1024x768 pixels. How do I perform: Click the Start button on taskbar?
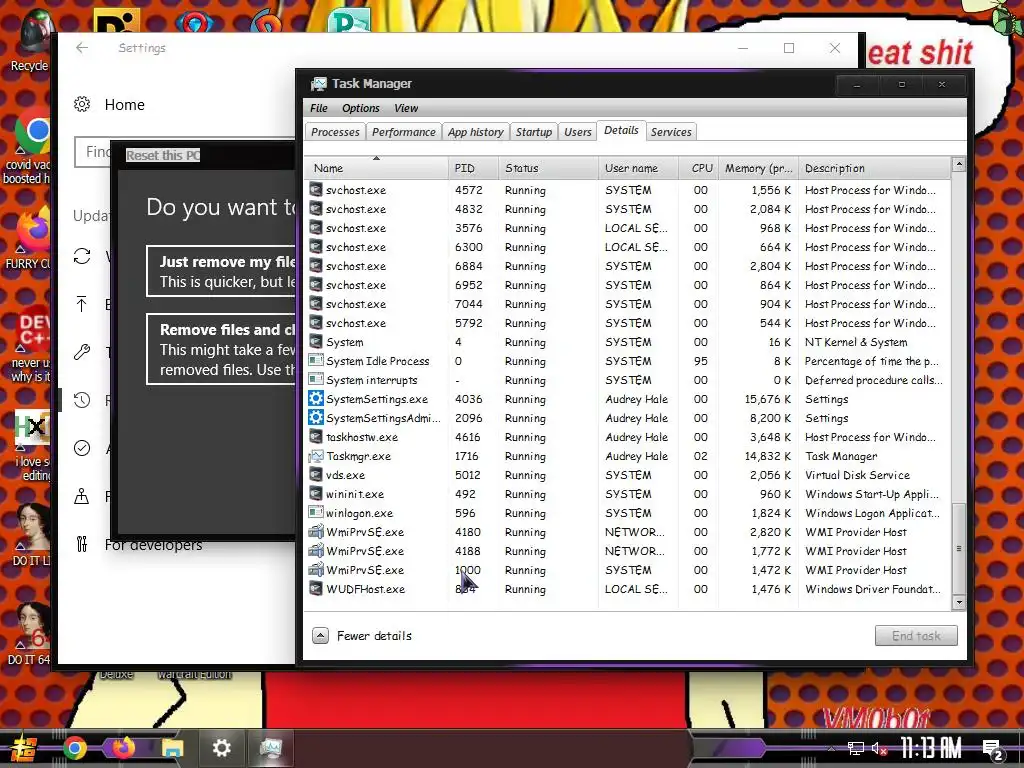[24, 749]
